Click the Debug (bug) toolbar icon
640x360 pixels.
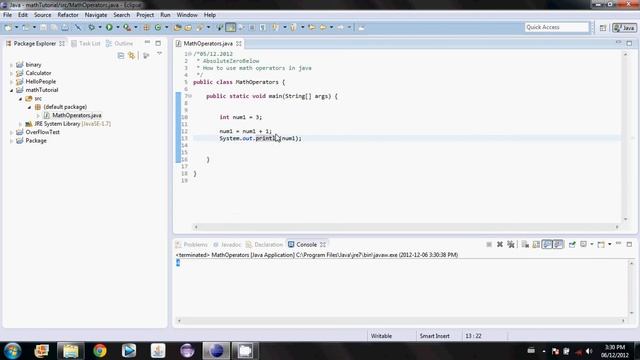(x=91, y=27)
